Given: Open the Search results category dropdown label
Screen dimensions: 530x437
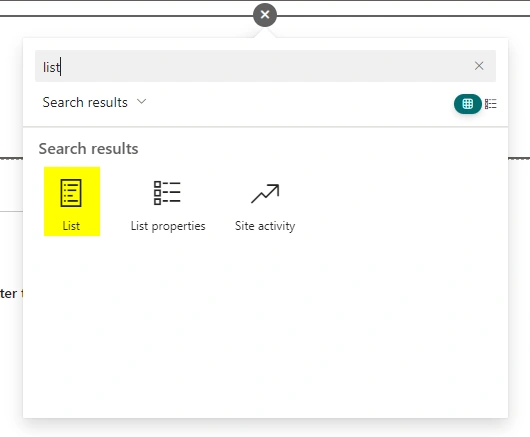Looking at the screenshot, I should point(85,102).
